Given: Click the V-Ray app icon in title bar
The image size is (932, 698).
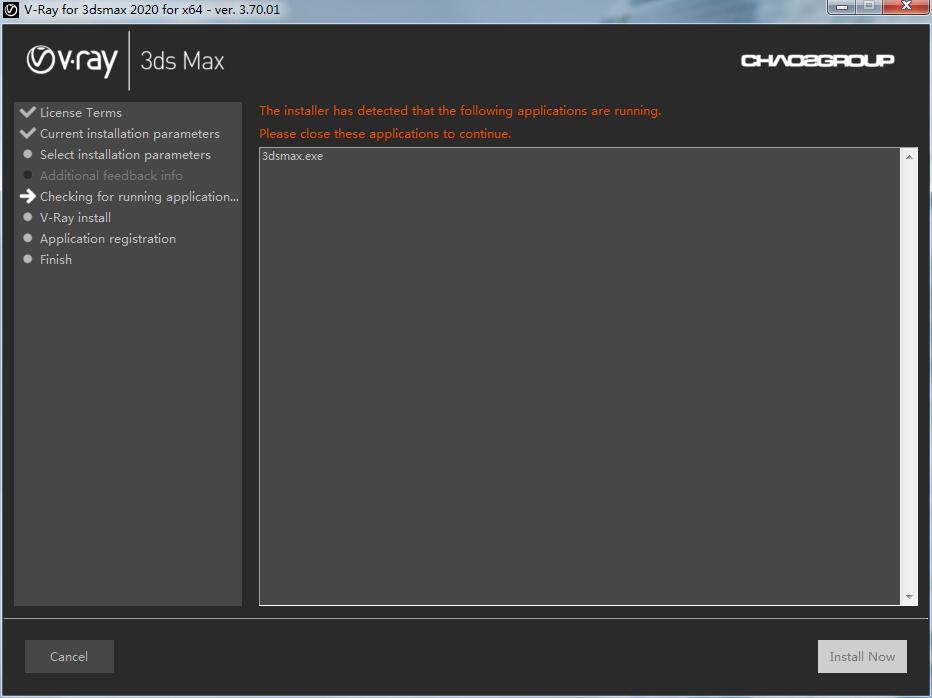Looking at the screenshot, I should click(x=12, y=10).
